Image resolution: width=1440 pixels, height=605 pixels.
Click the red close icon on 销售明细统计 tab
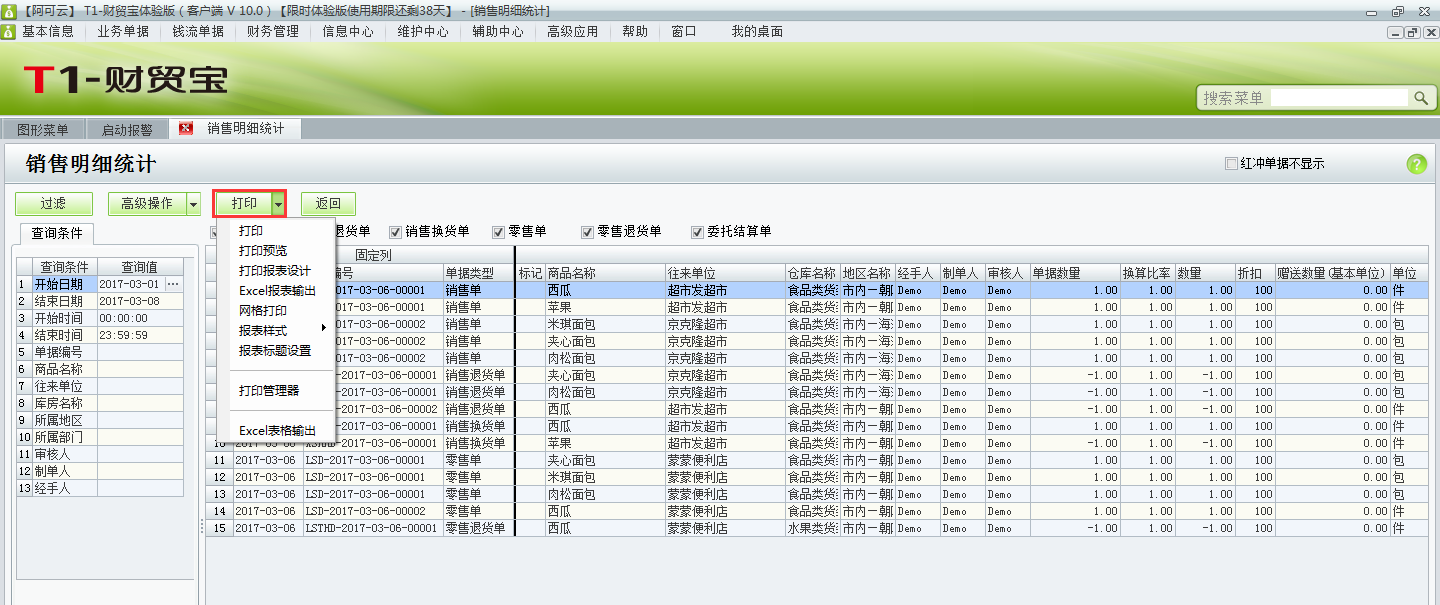184,128
